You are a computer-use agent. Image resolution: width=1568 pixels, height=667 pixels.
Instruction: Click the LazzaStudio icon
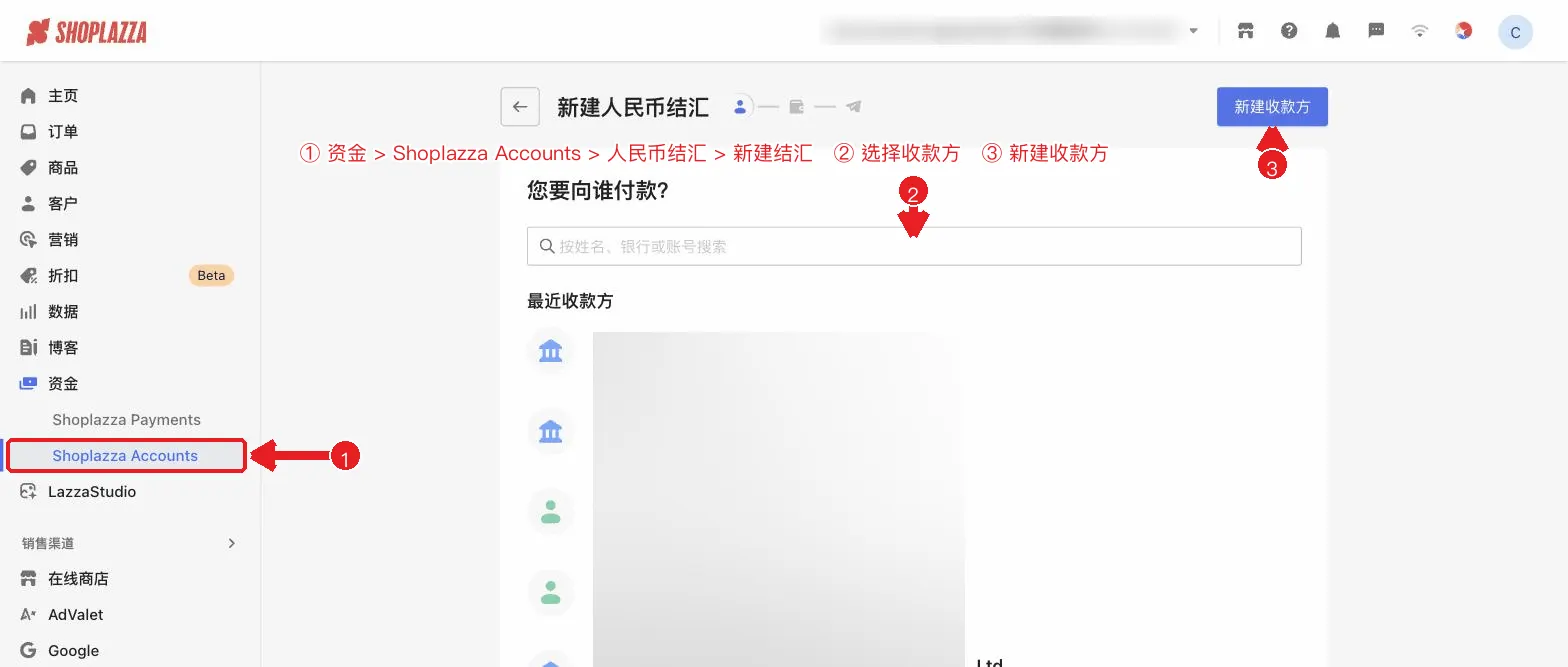28,492
